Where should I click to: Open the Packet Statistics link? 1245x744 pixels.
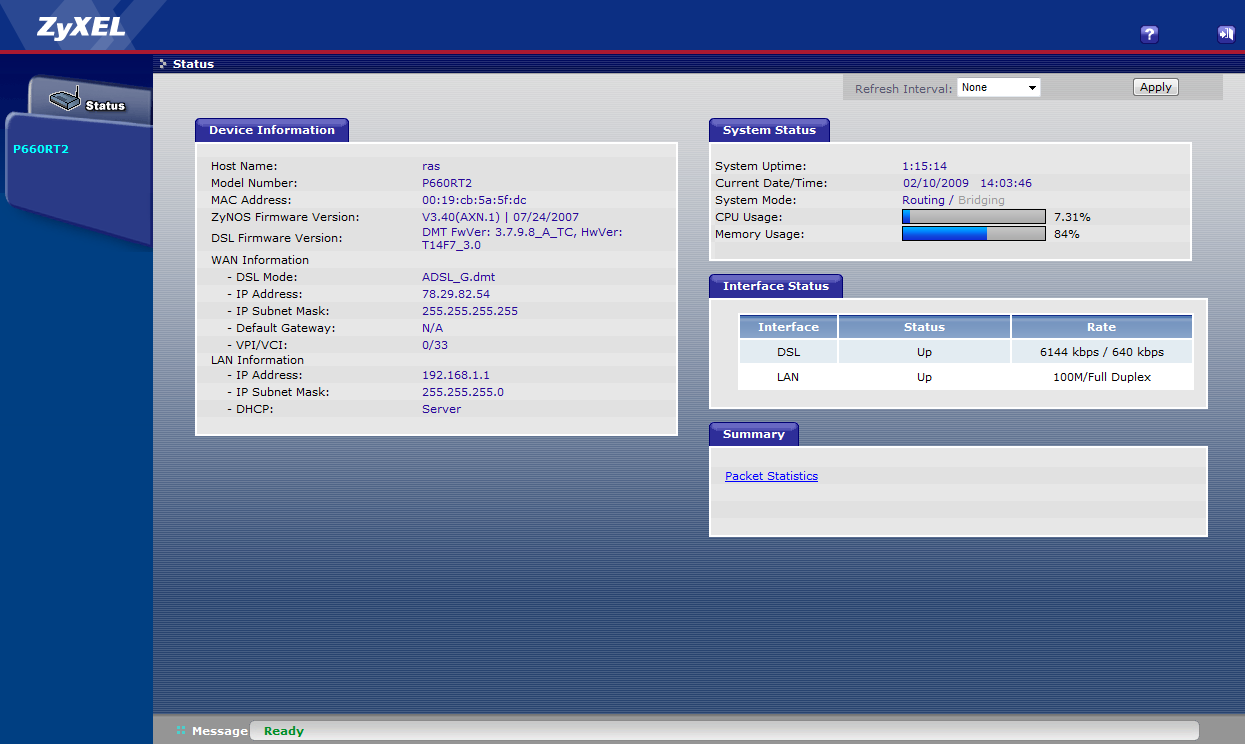pyautogui.click(x=771, y=476)
